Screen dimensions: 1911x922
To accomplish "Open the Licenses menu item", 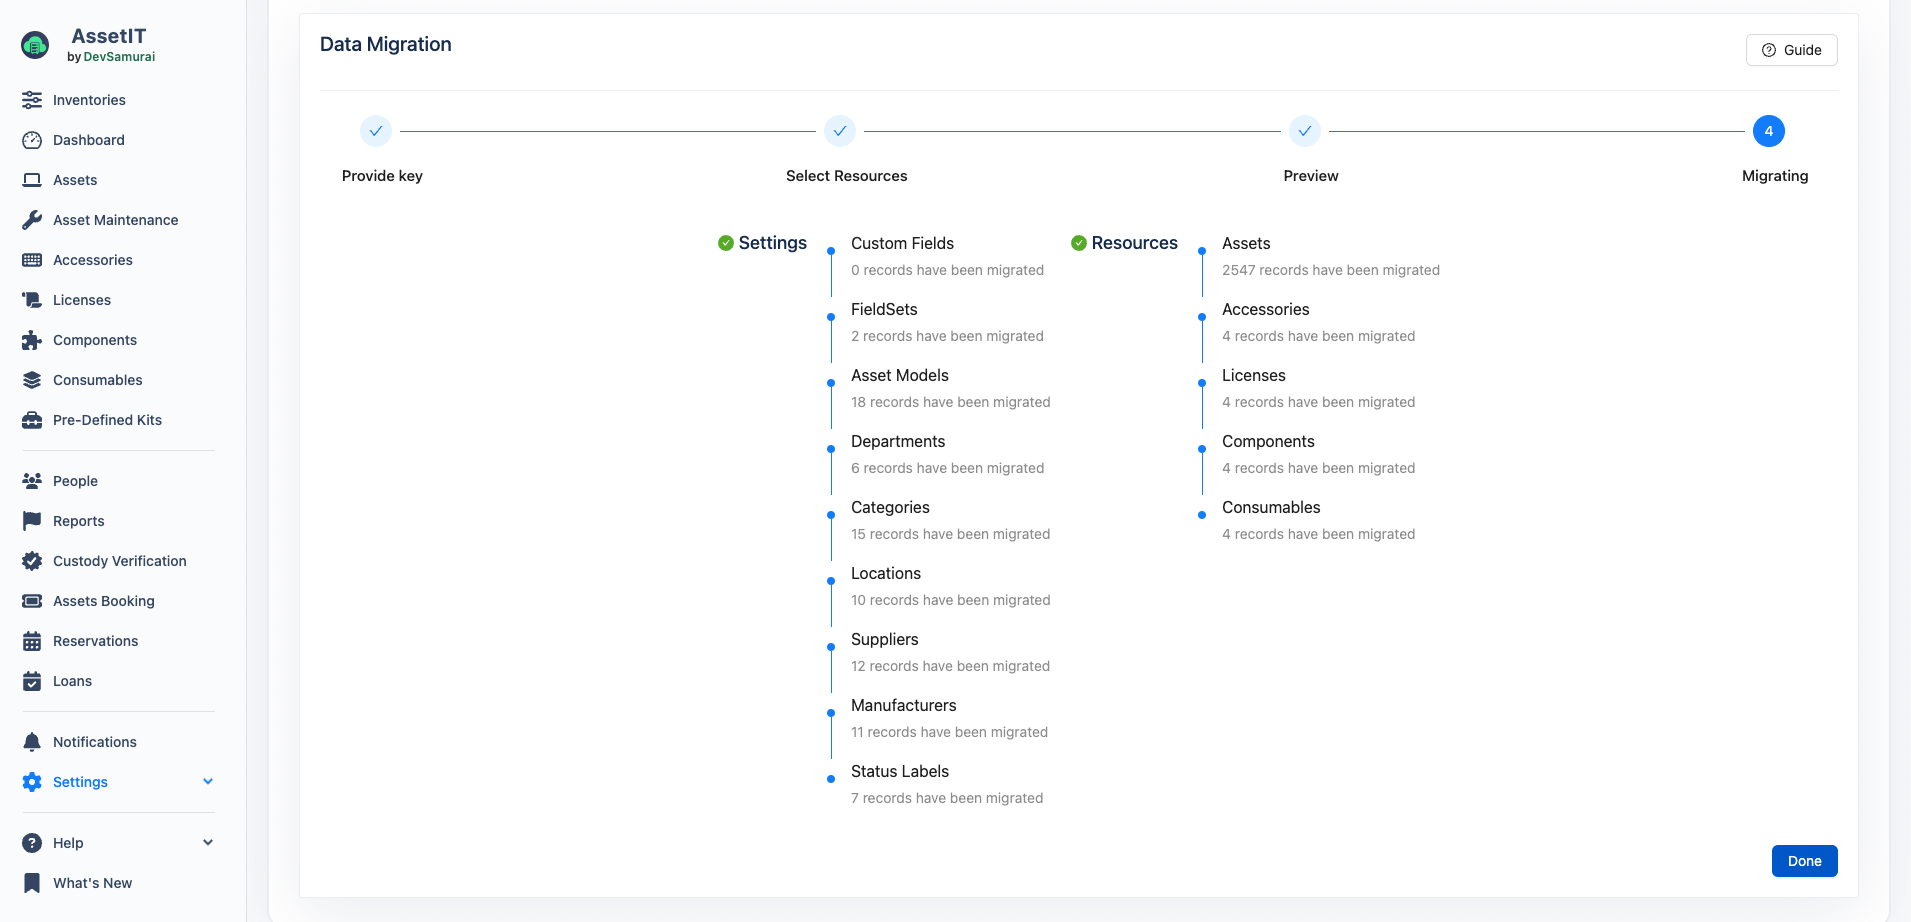I will (82, 300).
